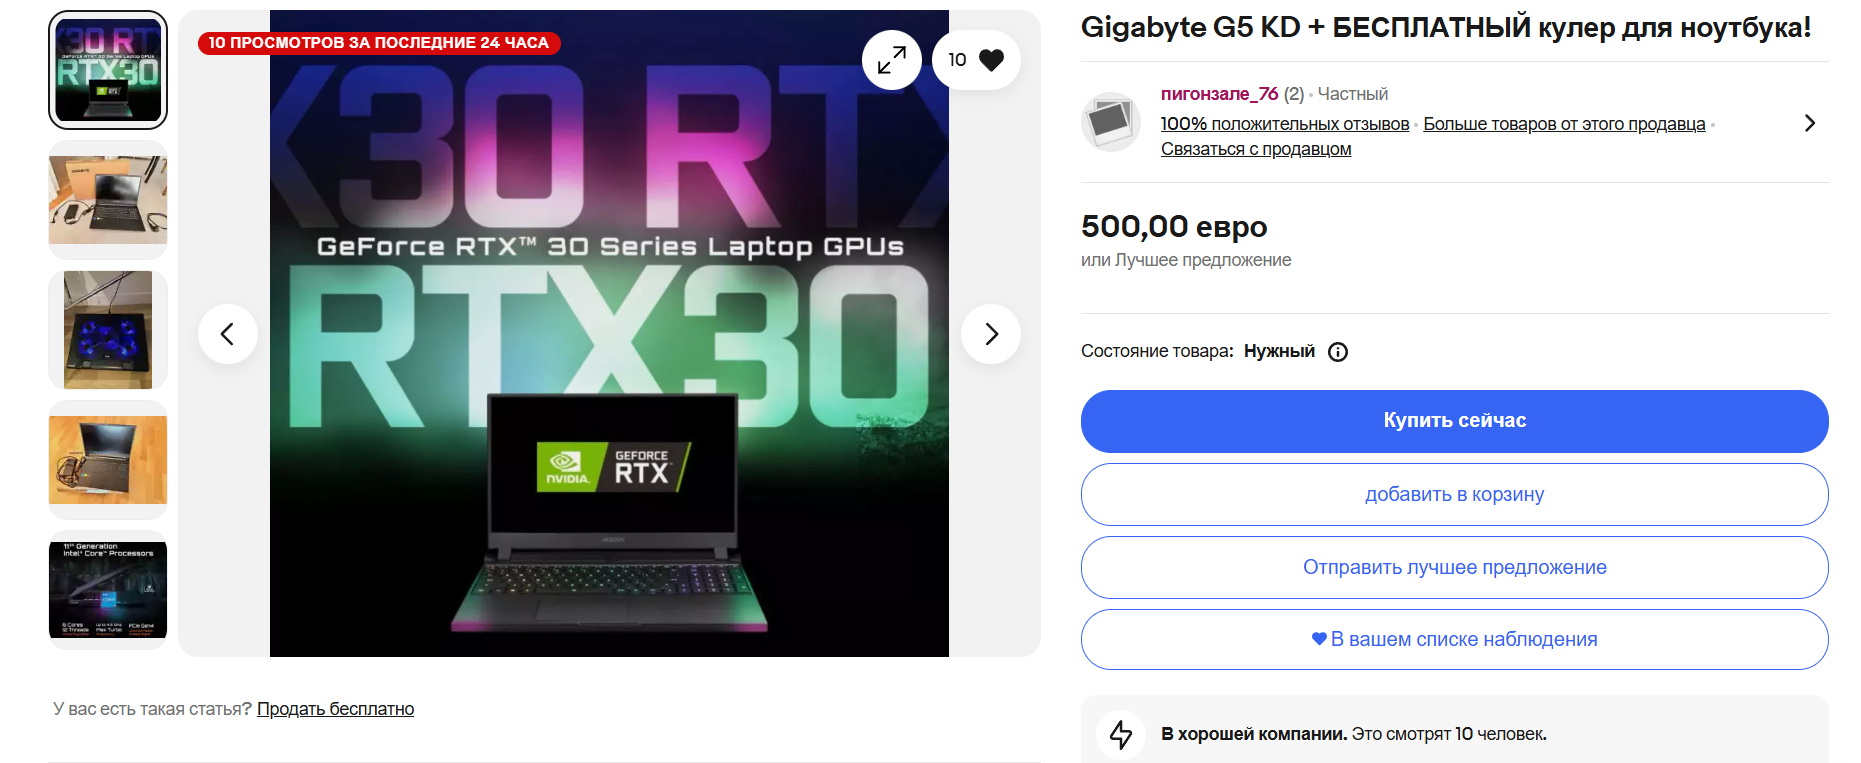The width and height of the screenshot is (1861, 763).
Task: Click the Продать бесплатно link
Action: point(335,709)
